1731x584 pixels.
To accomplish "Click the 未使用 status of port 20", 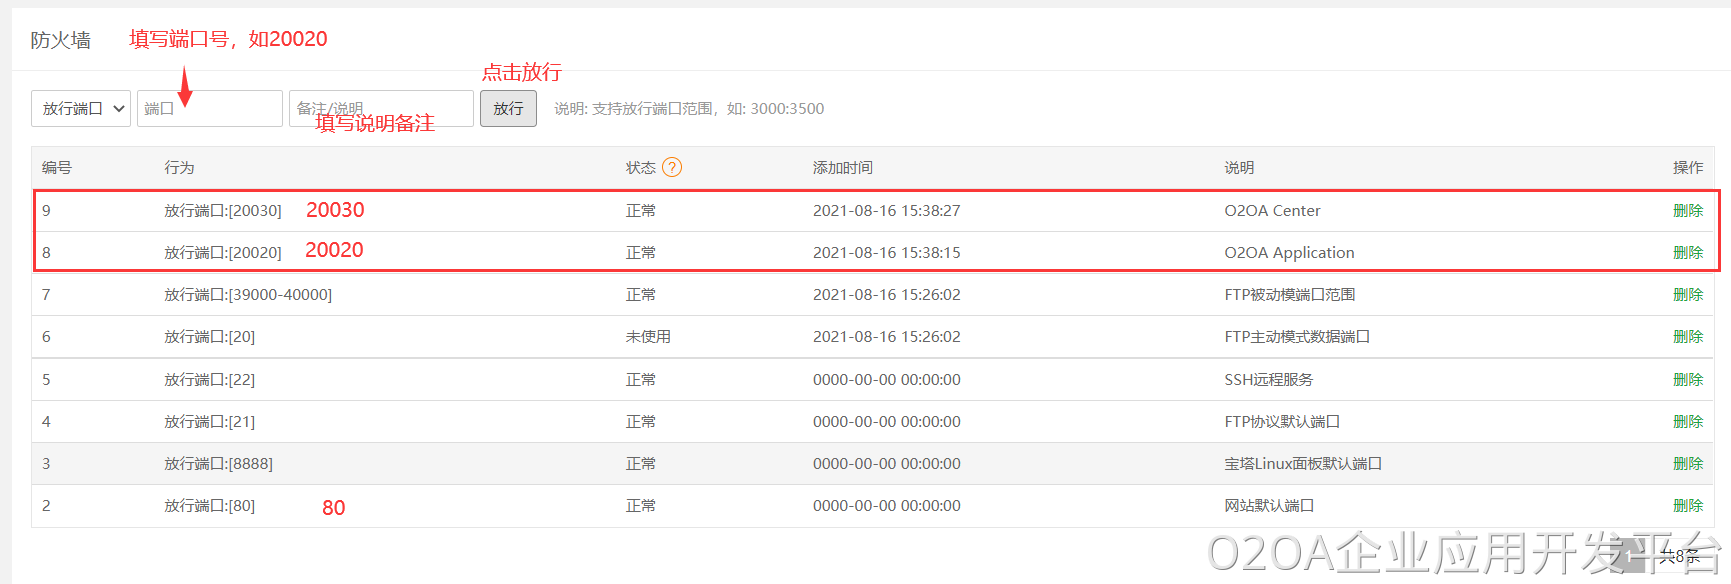I will 648,336.
